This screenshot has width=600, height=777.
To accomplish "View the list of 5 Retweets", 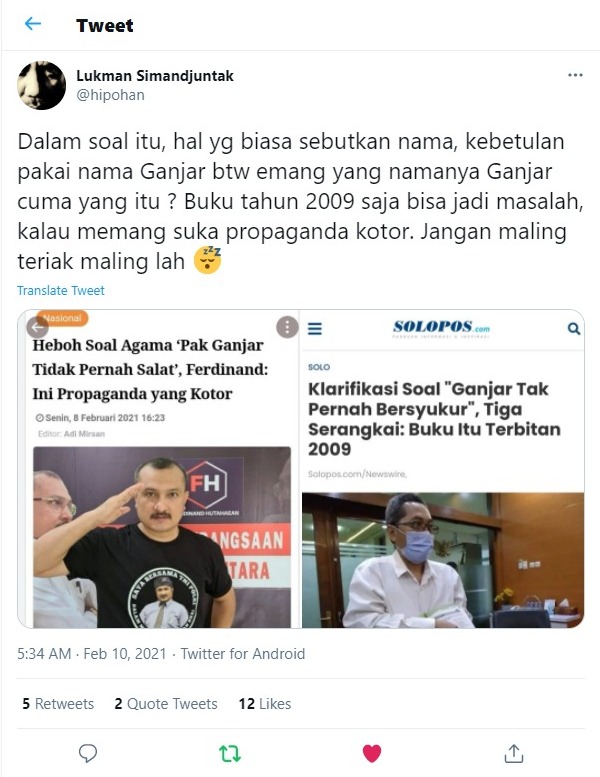I will coord(58,704).
